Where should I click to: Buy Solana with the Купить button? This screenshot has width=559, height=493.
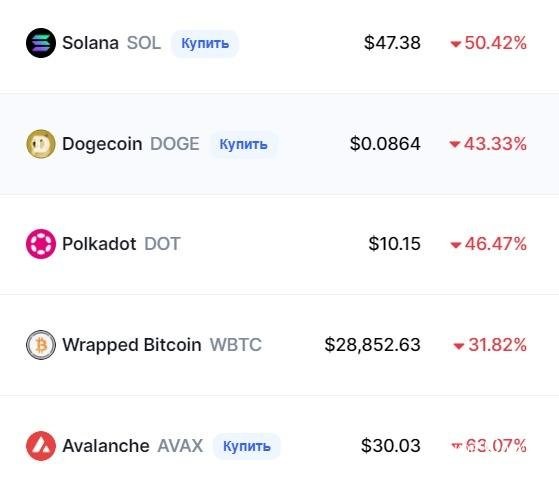click(205, 43)
